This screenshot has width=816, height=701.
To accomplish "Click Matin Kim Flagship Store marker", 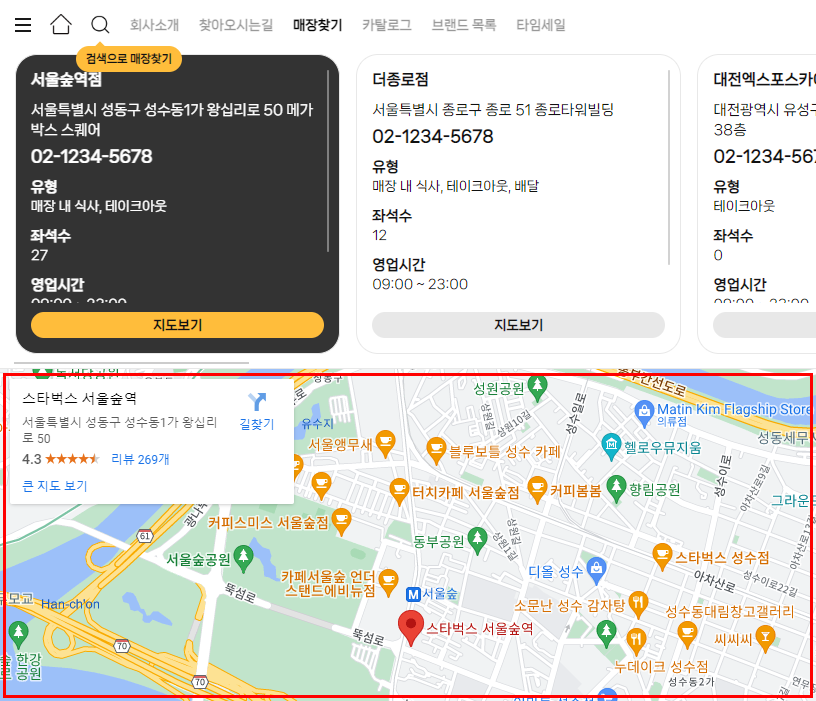I will pos(644,413).
